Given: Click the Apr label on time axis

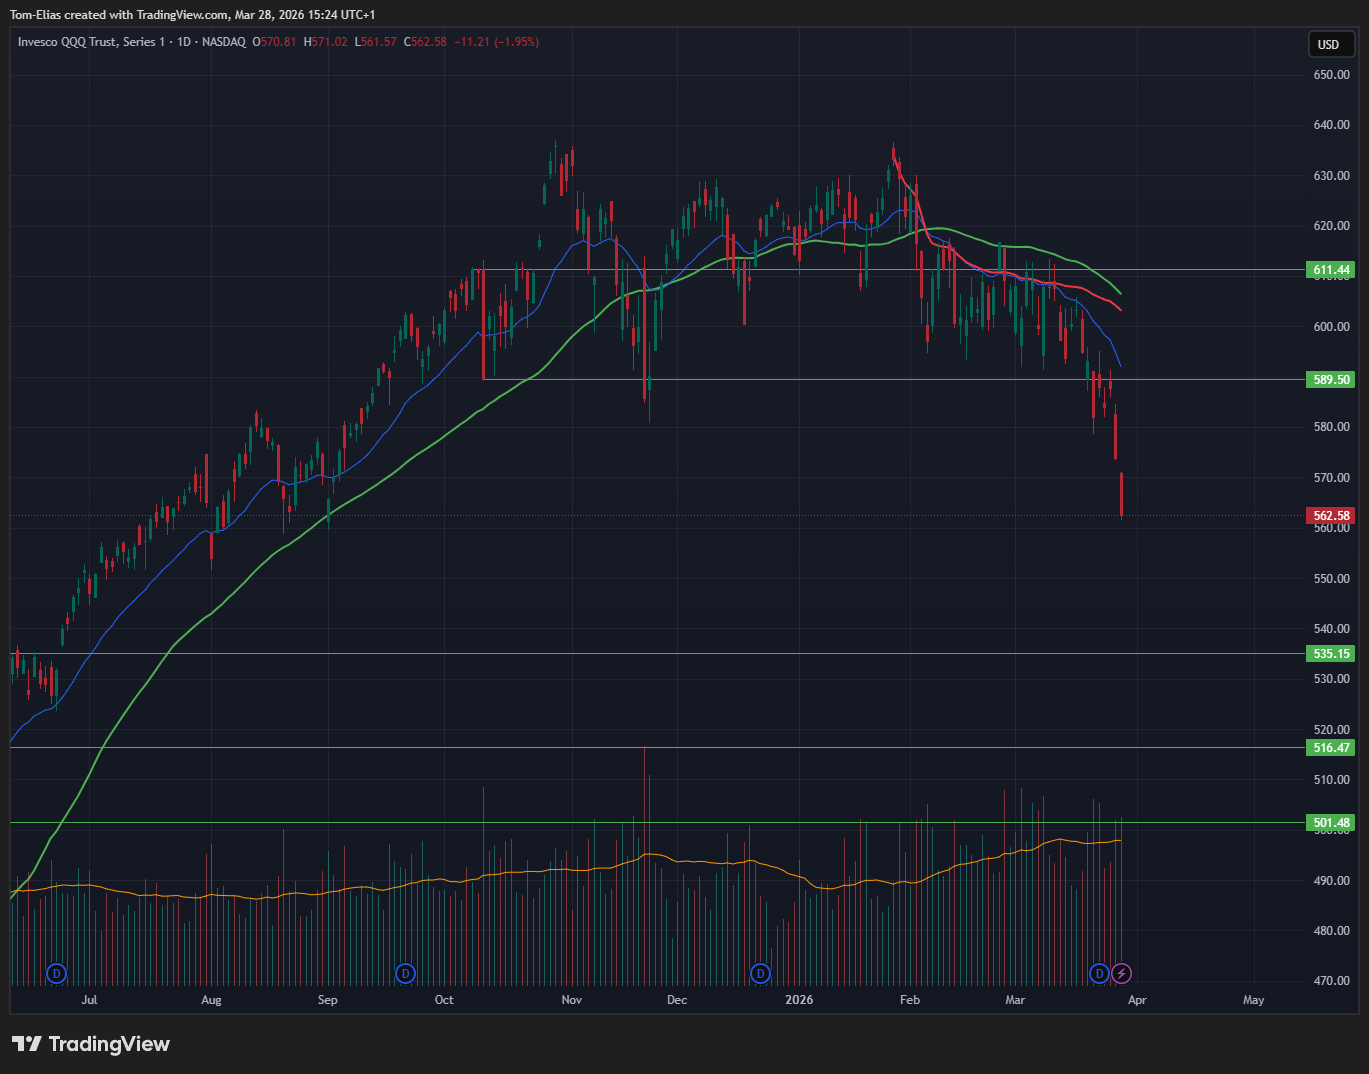Looking at the screenshot, I should [1137, 1000].
